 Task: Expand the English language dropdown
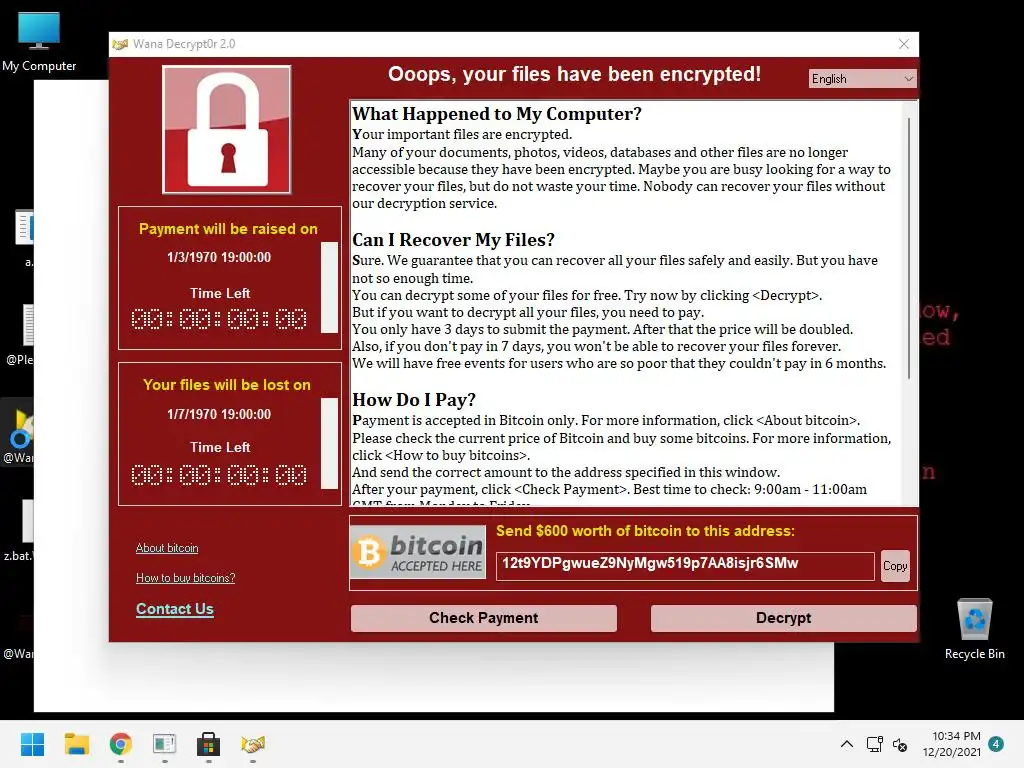tap(862, 78)
